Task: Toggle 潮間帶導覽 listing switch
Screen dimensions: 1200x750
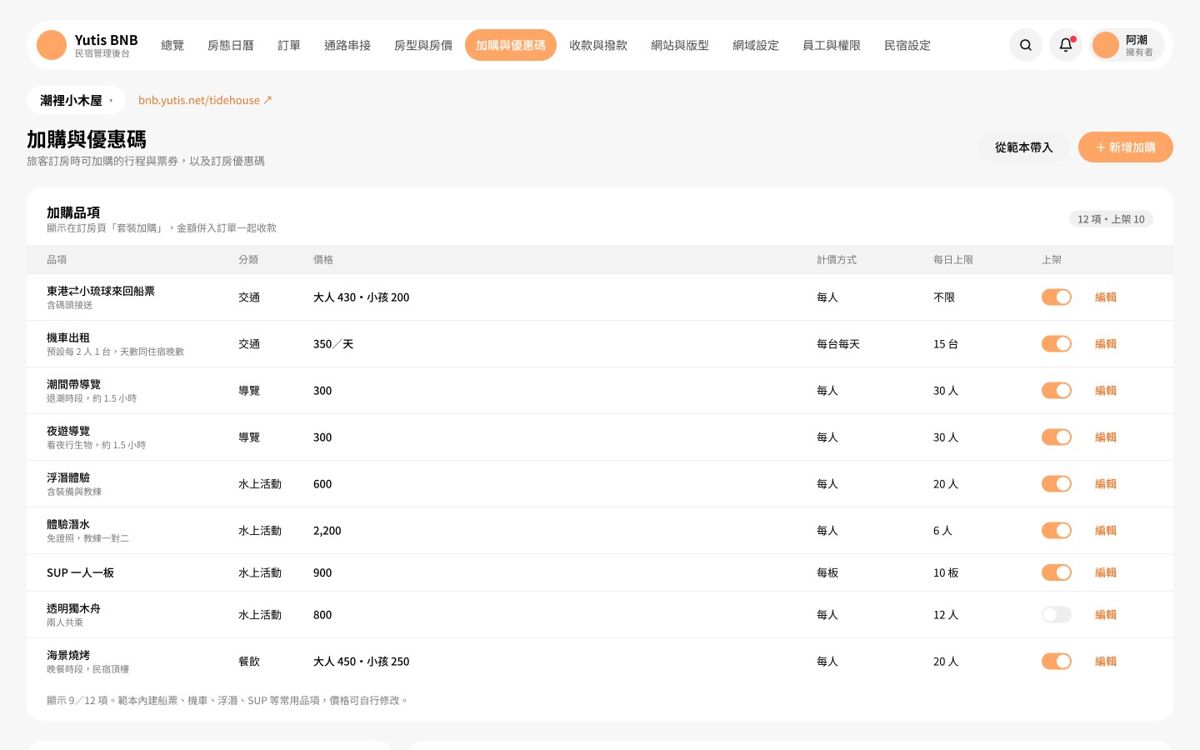Action: click(1056, 390)
